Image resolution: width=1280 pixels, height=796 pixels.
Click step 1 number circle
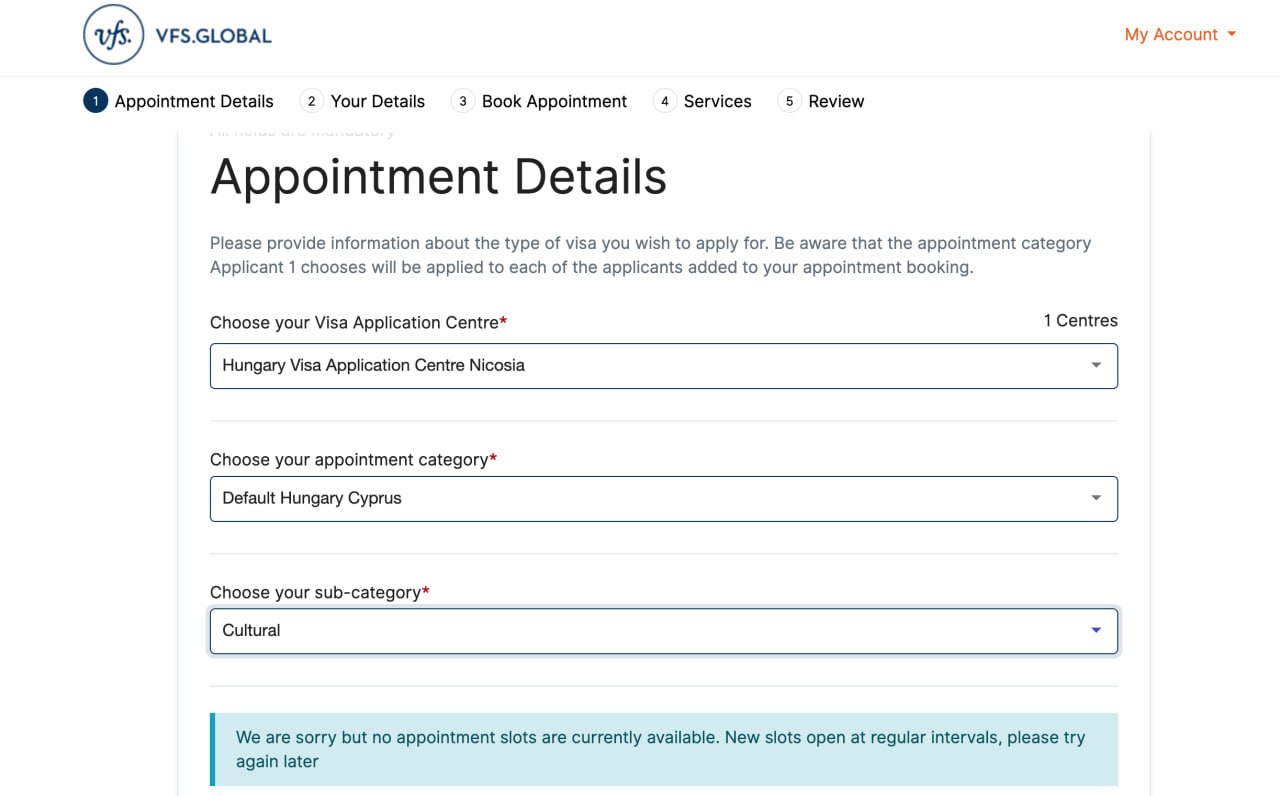pos(95,101)
